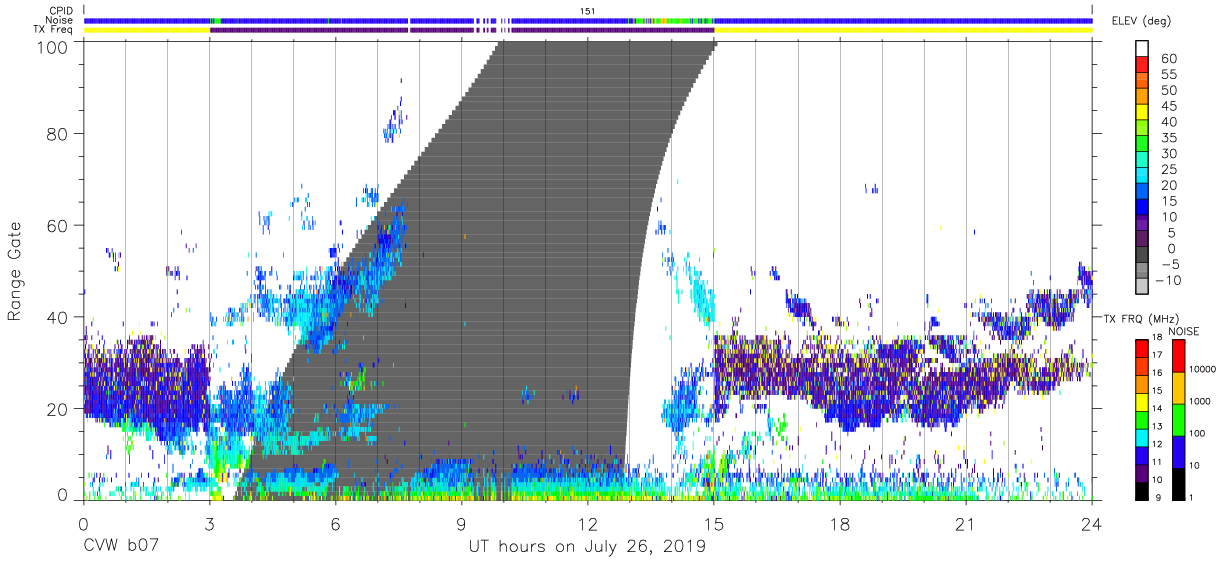Click the 10000 label on the NOISE colorbar
The image size is (1228, 567).
tap(1204, 369)
